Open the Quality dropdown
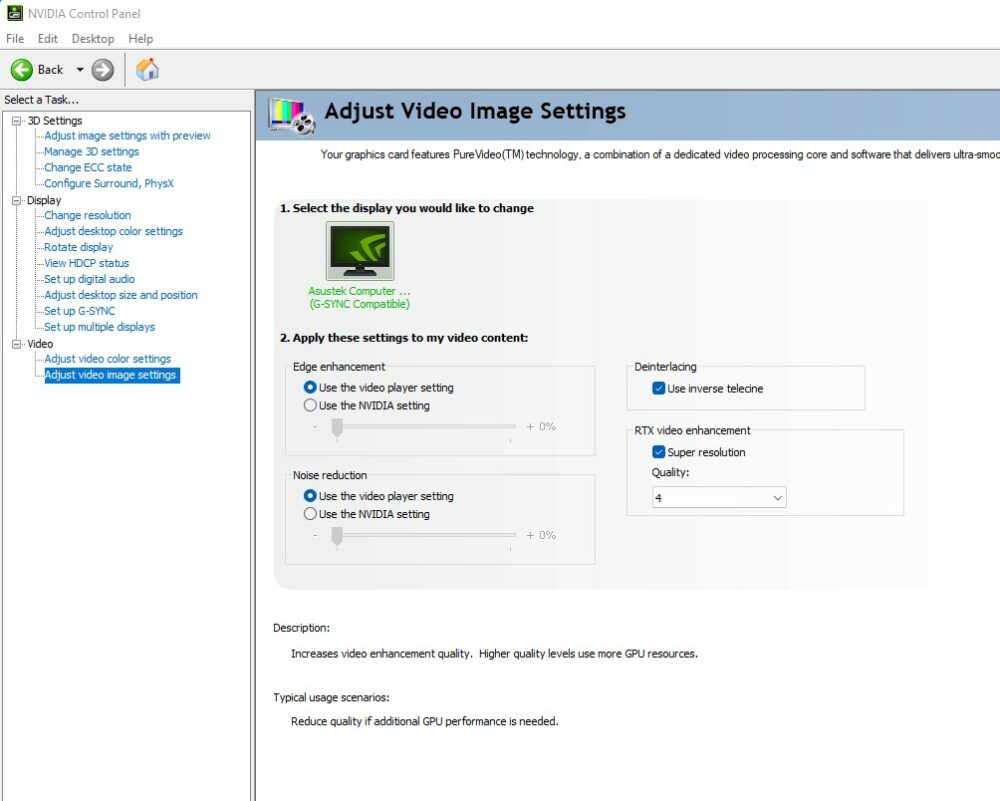The height and width of the screenshot is (801, 1000). [719, 497]
